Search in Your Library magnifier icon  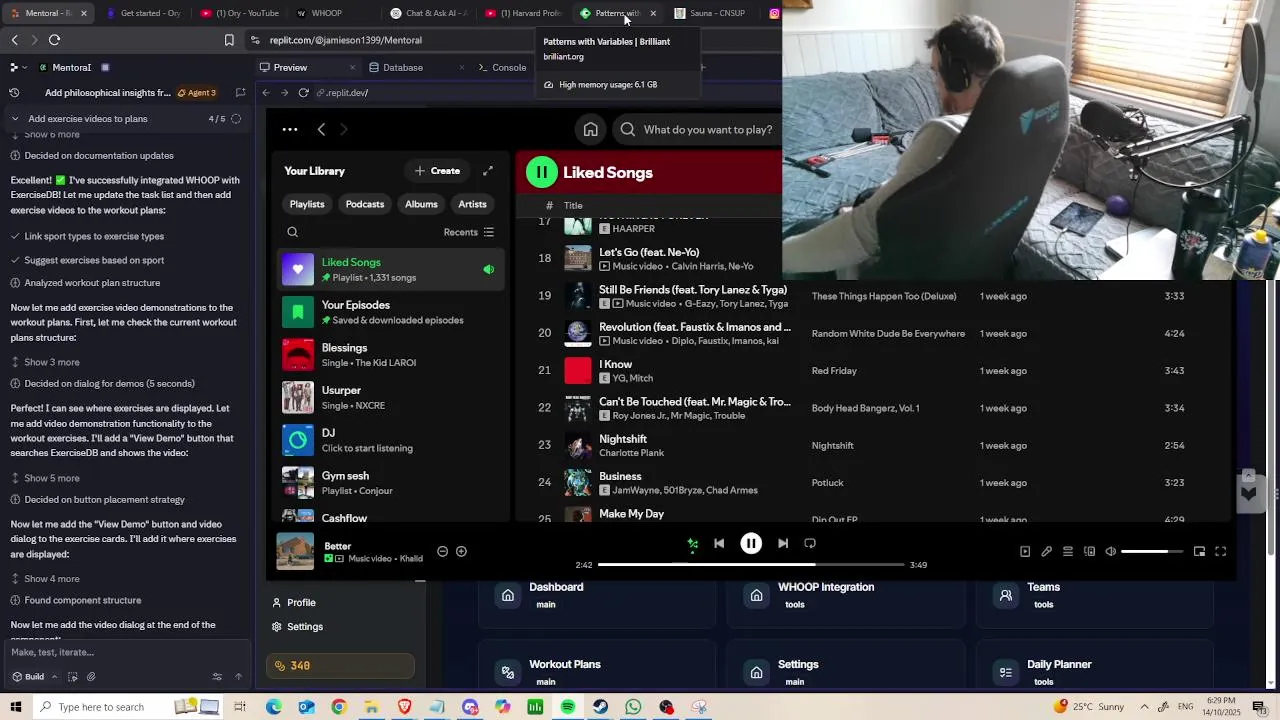(x=292, y=232)
